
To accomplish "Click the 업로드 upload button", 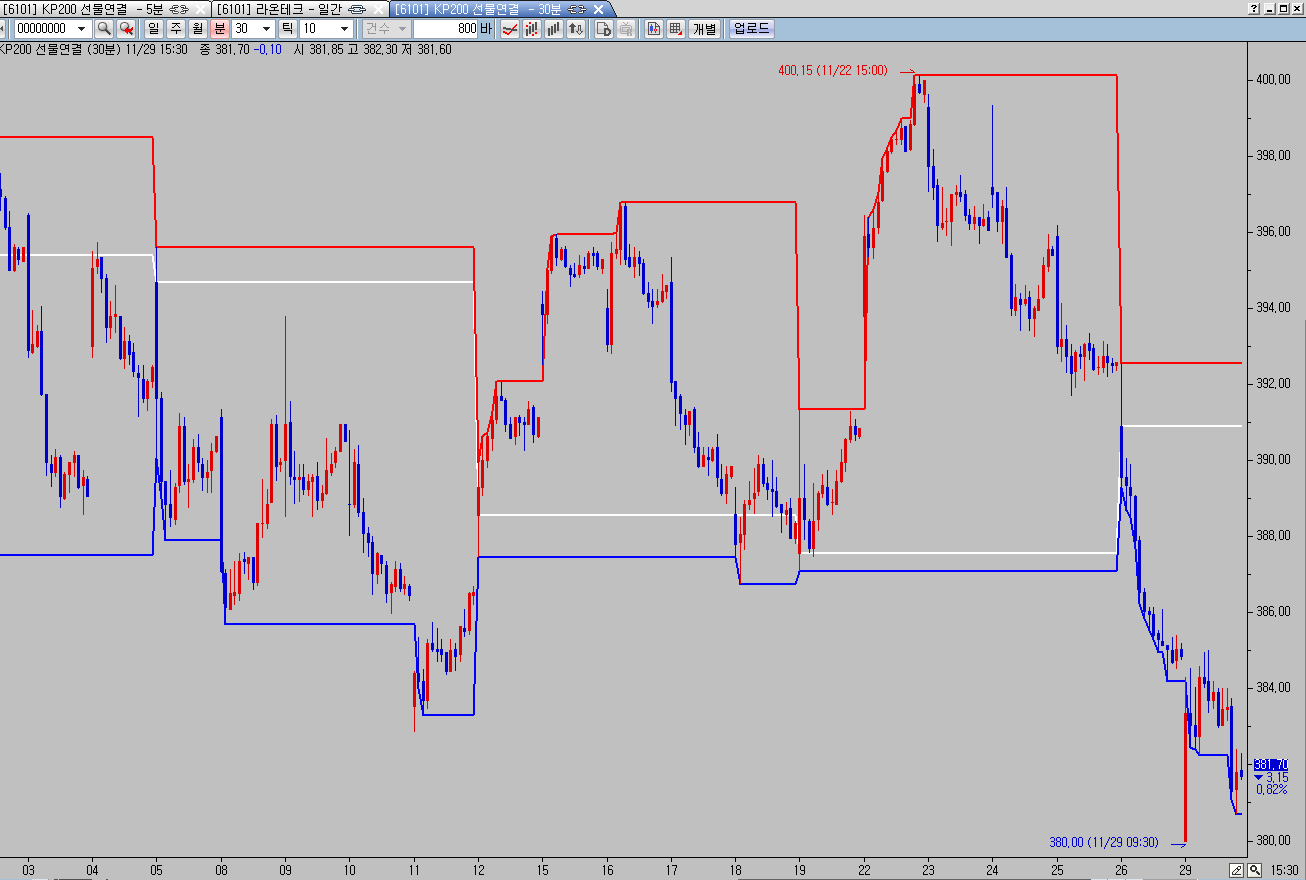I will click(752, 29).
